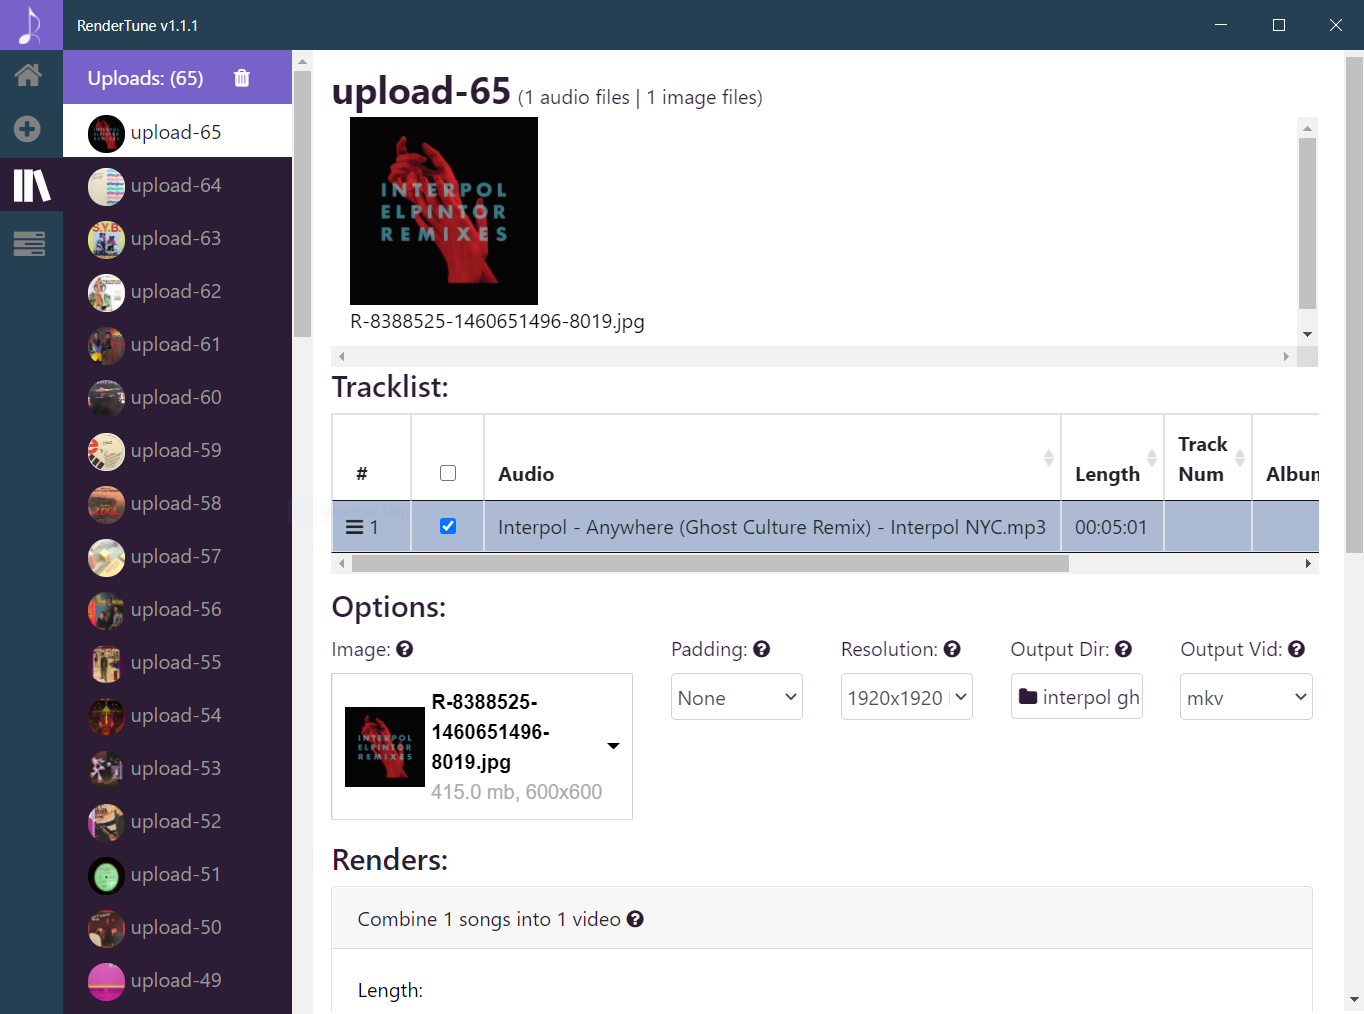Grab the track 1 reorder handle
The width and height of the screenshot is (1364, 1014).
[x=354, y=527]
